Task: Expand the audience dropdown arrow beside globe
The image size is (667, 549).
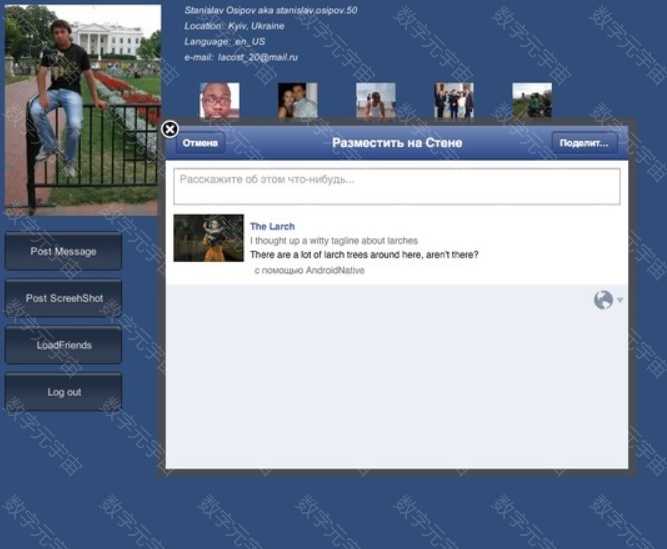Action: click(x=620, y=301)
